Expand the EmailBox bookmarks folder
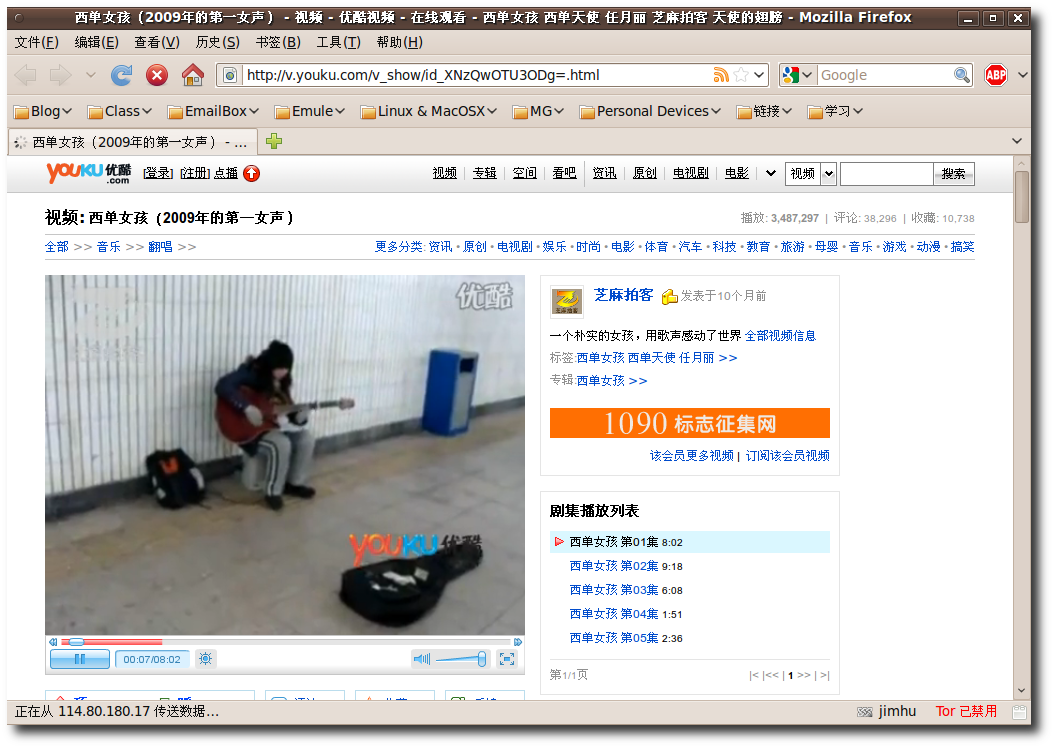 213,111
